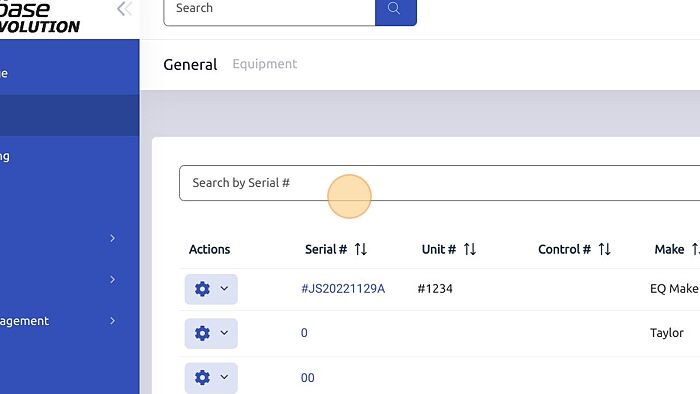Sort table by Control # arrows
This screenshot has width=700, height=394.
604,249
